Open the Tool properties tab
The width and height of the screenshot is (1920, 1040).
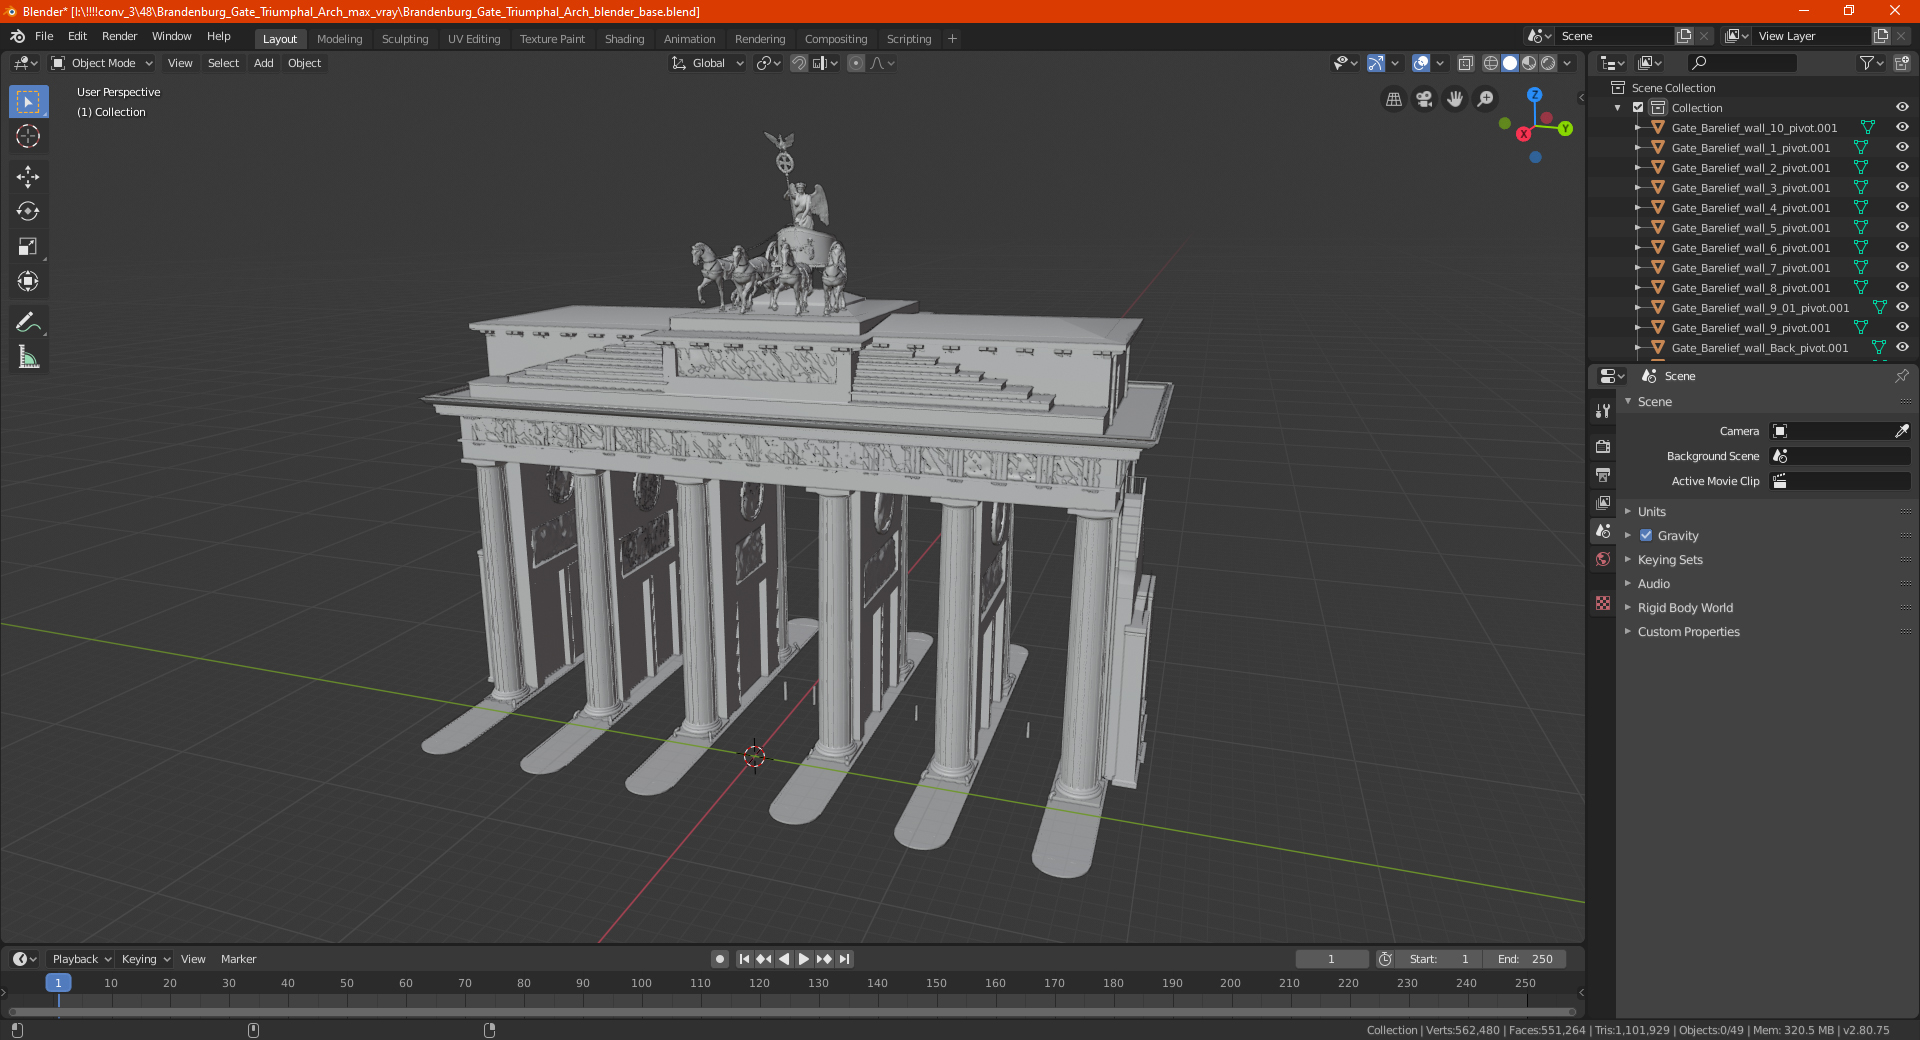tap(1603, 411)
